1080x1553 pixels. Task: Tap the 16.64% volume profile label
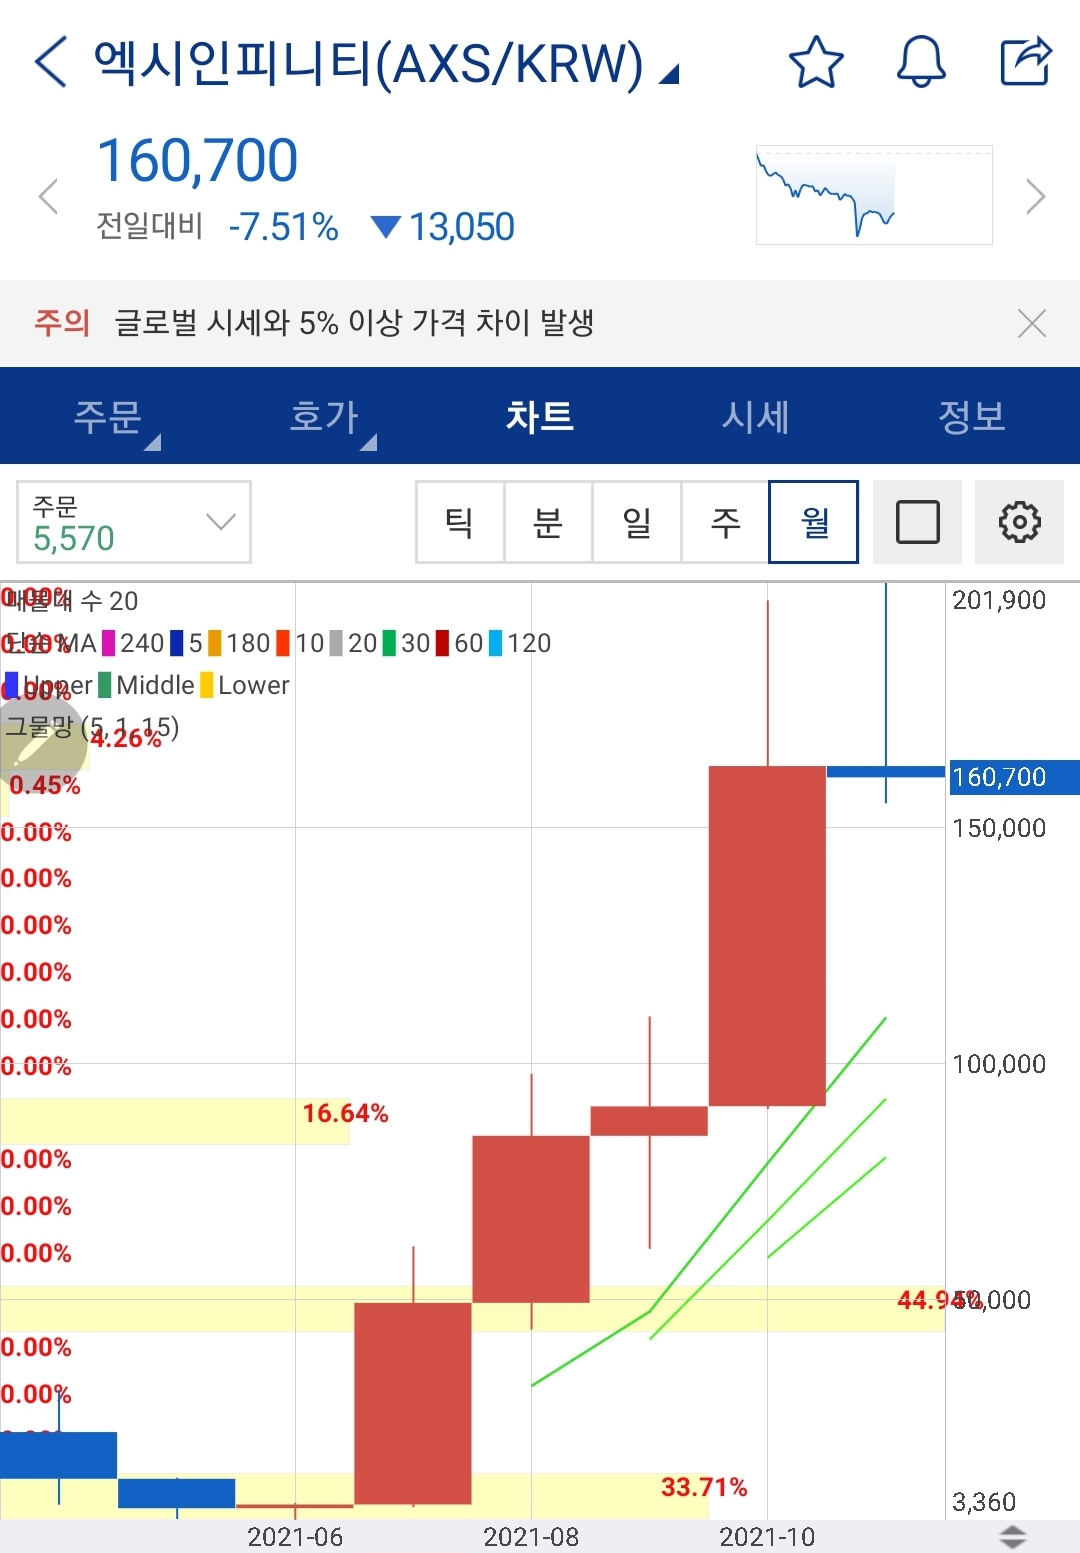(x=345, y=1113)
